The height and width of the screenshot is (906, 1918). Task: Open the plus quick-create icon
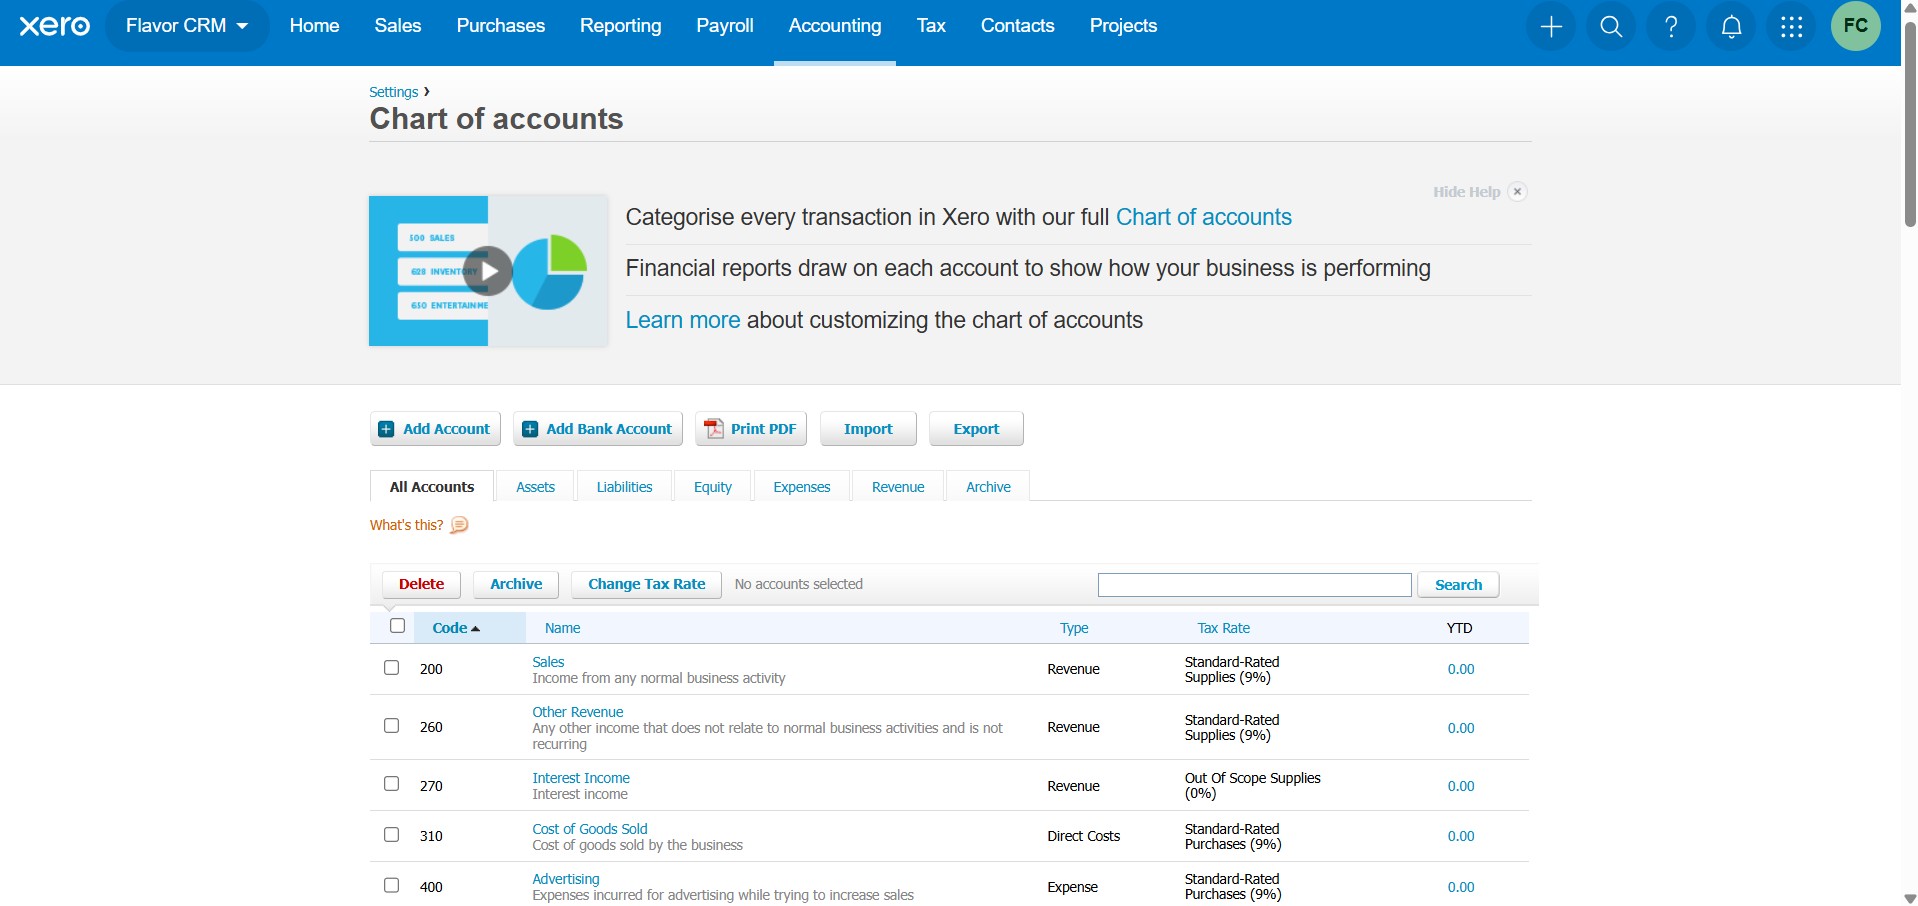coord(1551,27)
